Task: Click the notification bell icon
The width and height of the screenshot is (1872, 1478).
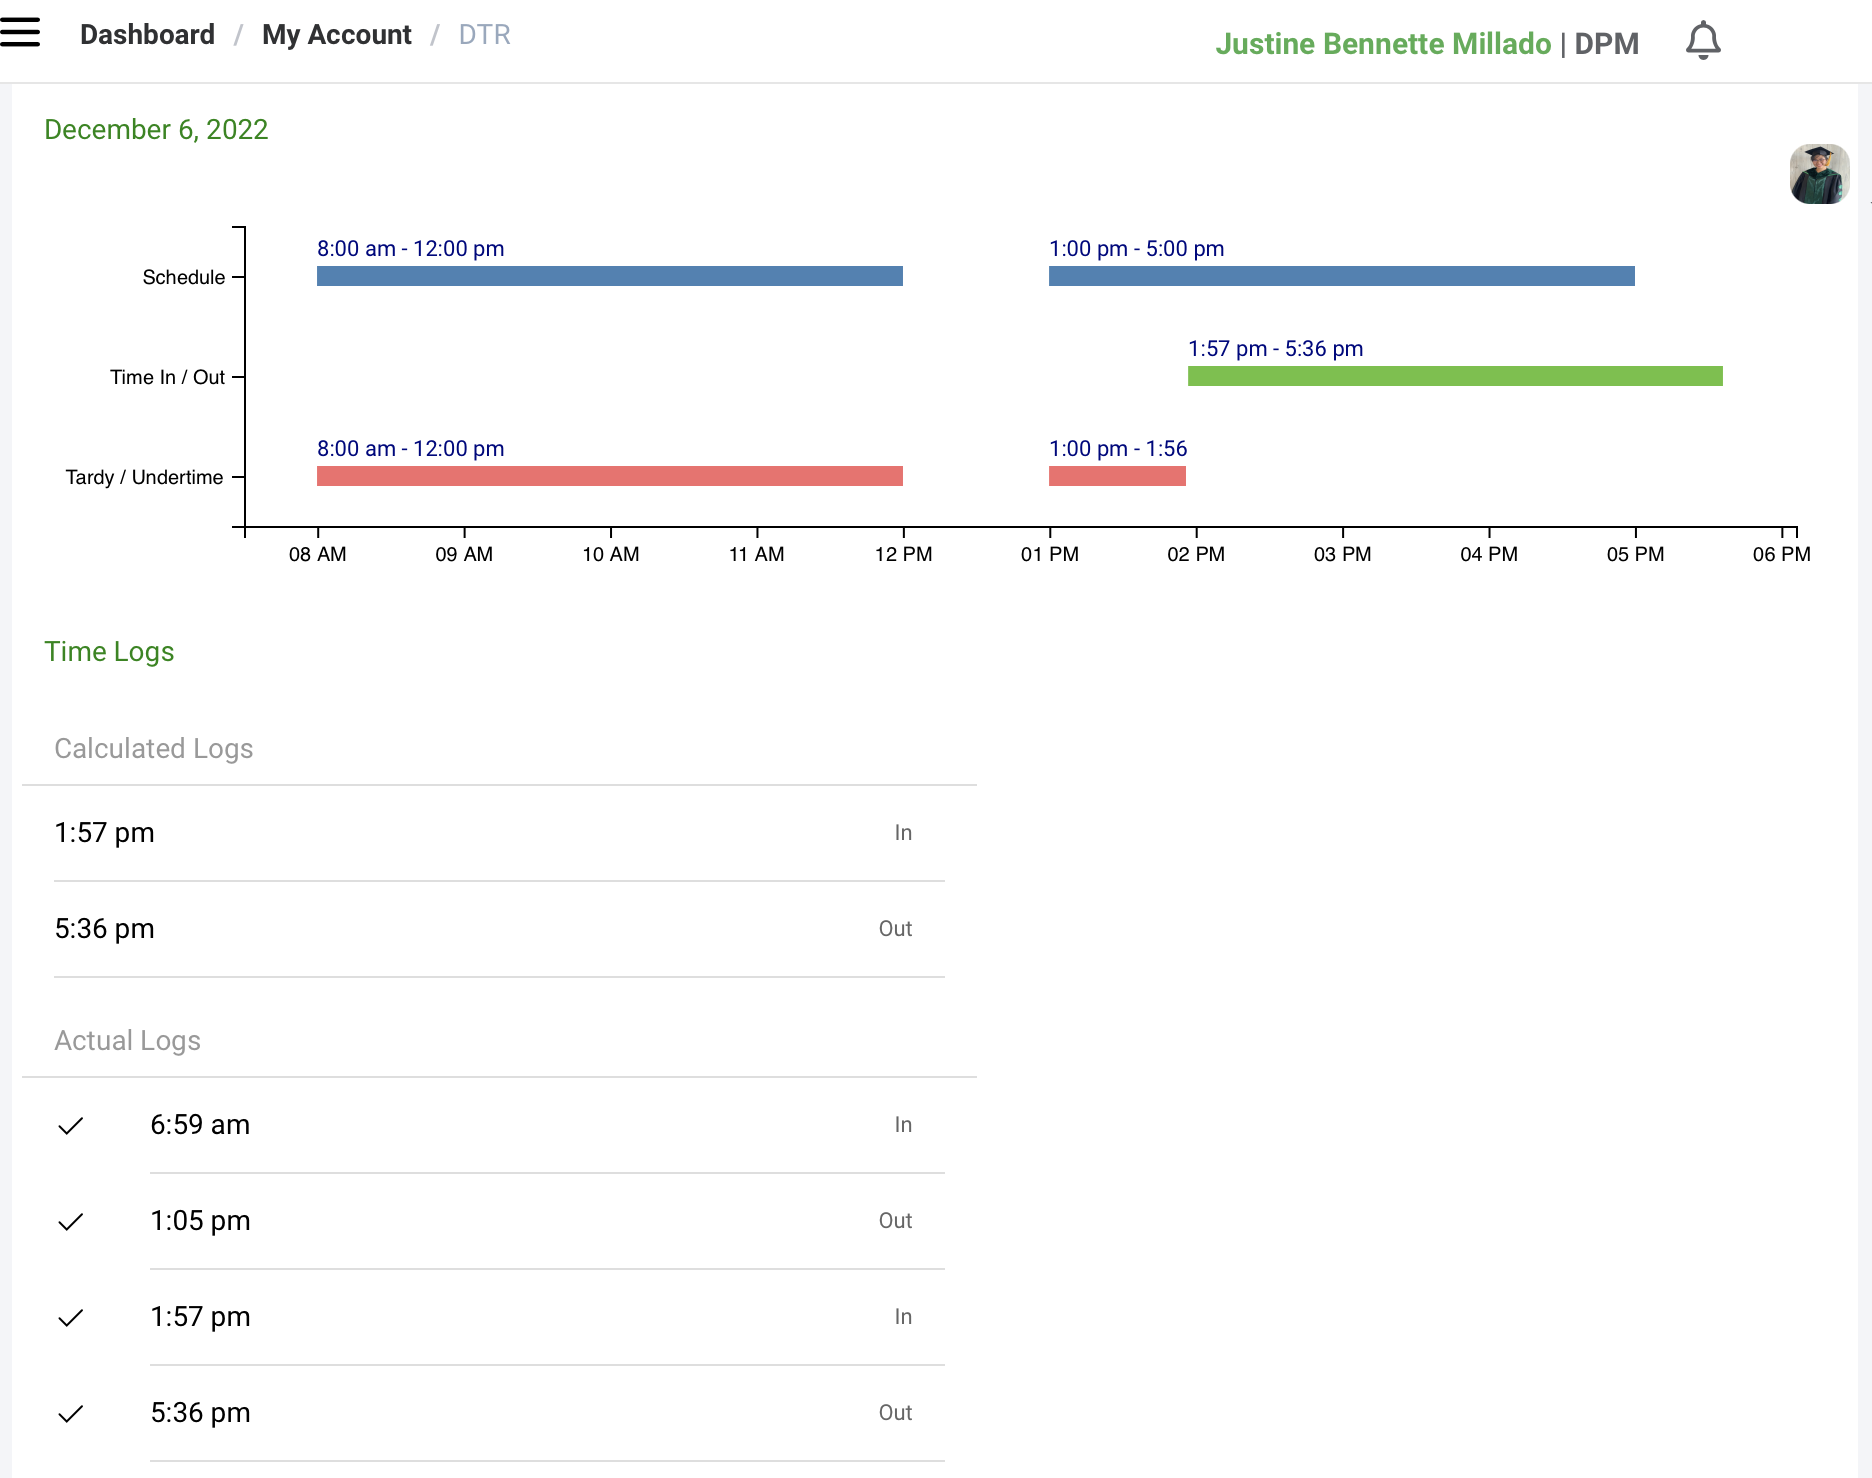Action: 1702,41
